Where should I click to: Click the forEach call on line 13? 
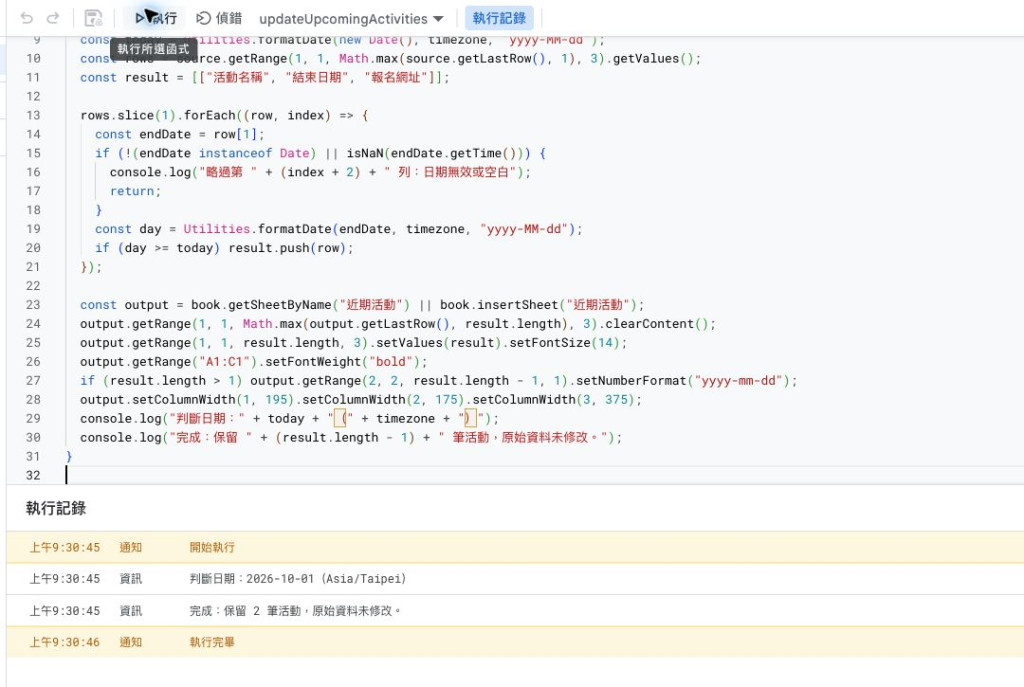pos(210,116)
